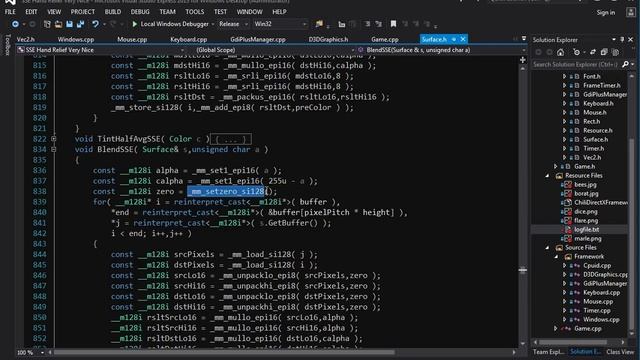Image resolution: width=640 pixels, height=360 pixels.
Task: Click the Navigate Backward toolbar icon
Action: click(15, 24)
